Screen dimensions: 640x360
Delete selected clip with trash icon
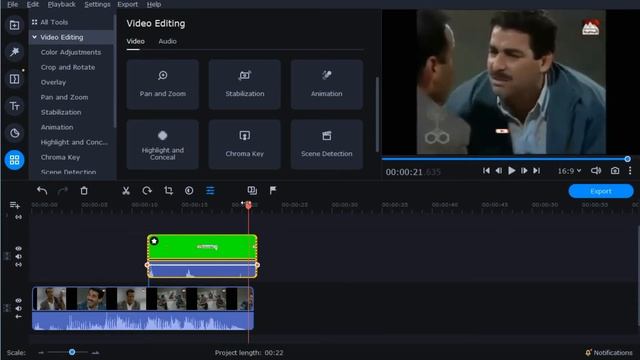pos(84,191)
